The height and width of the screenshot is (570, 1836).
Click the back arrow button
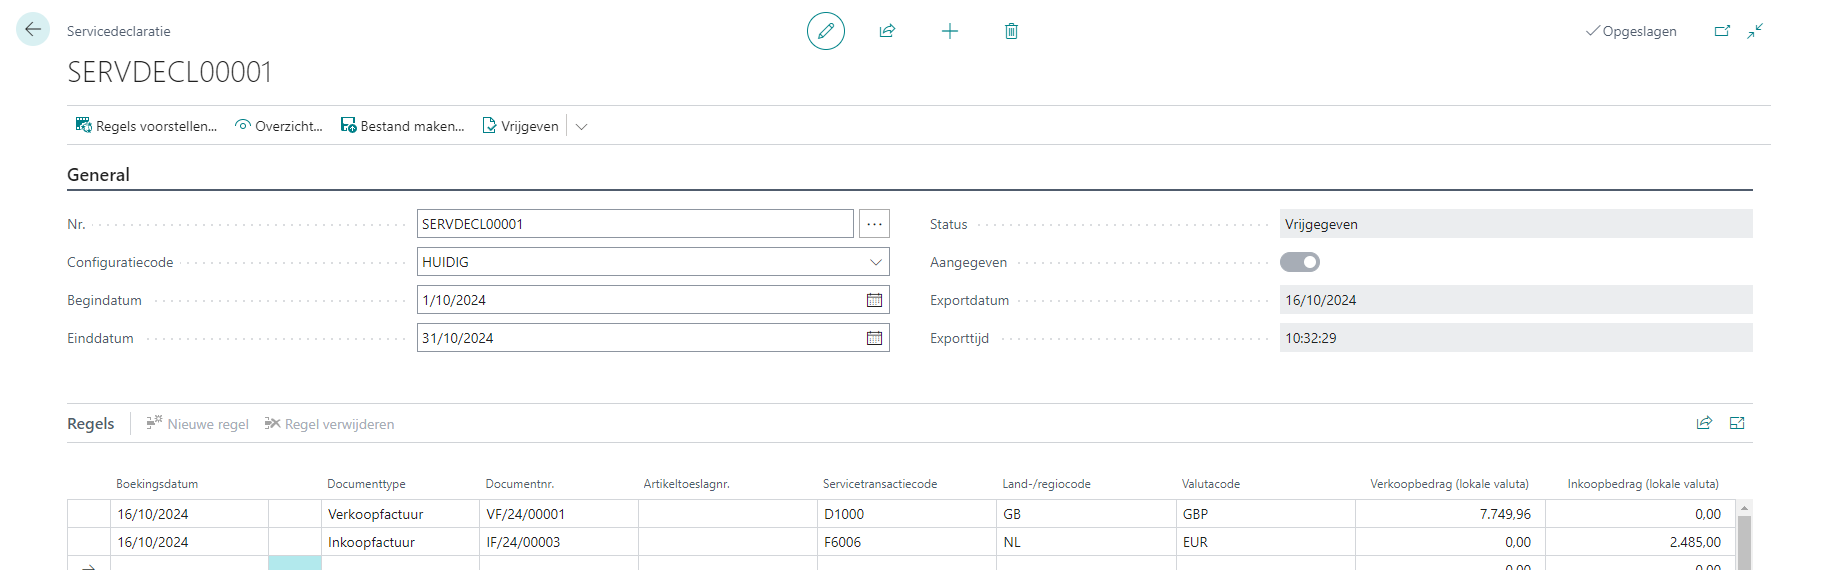33,30
